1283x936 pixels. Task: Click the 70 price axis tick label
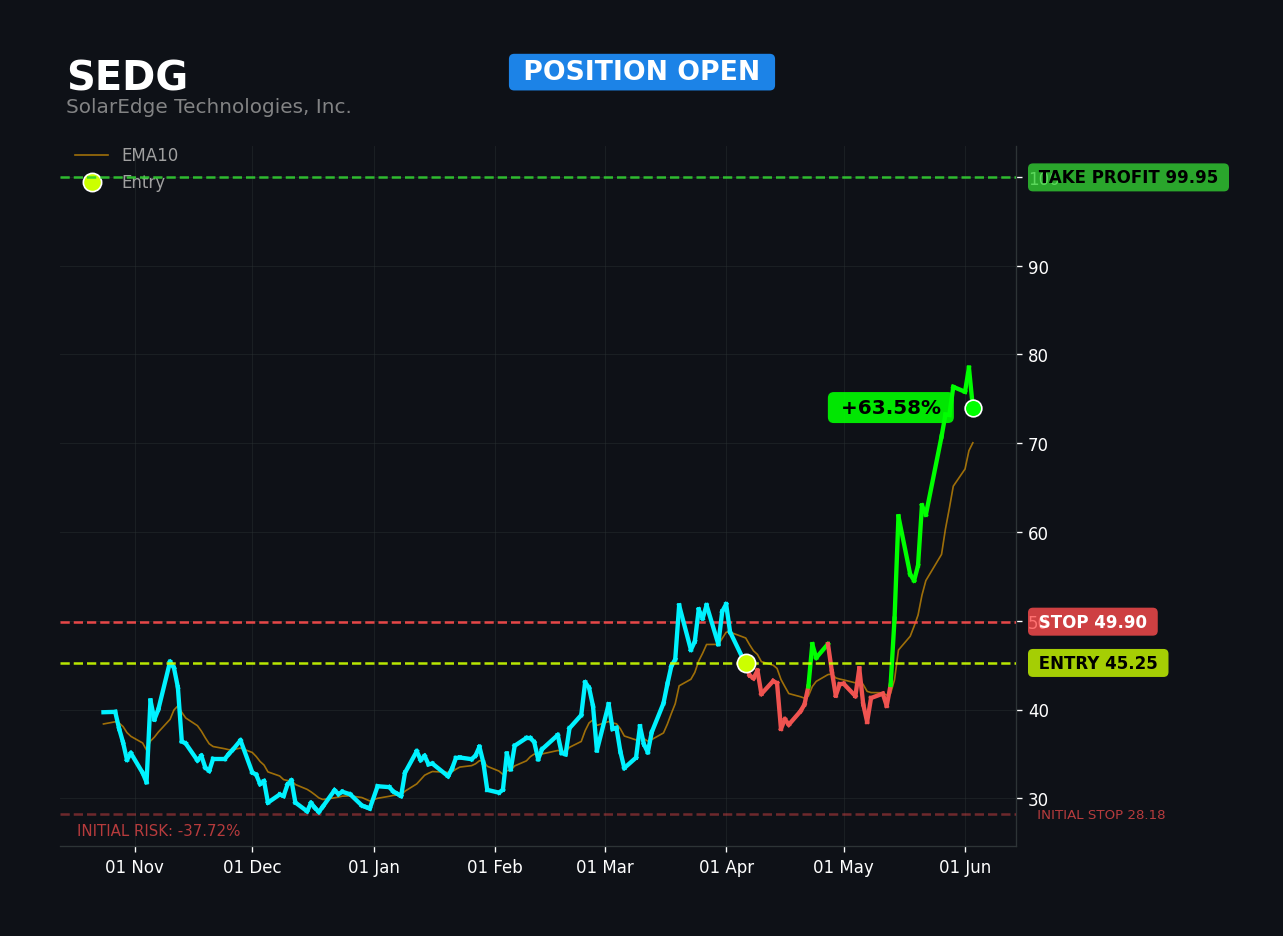[x=1038, y=444]
